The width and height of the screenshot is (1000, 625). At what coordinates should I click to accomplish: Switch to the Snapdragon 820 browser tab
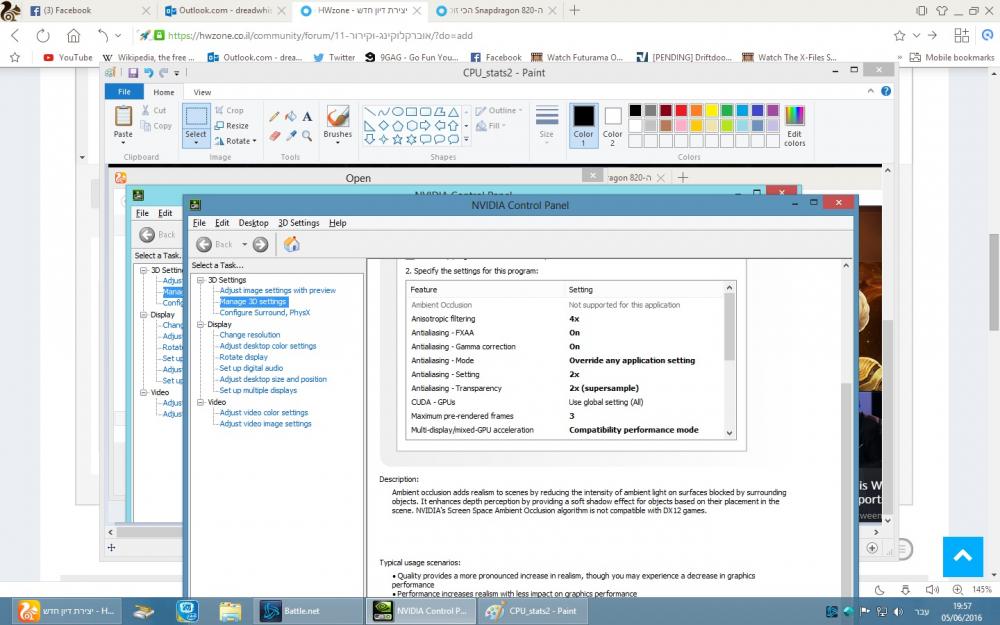coord(496,10)
